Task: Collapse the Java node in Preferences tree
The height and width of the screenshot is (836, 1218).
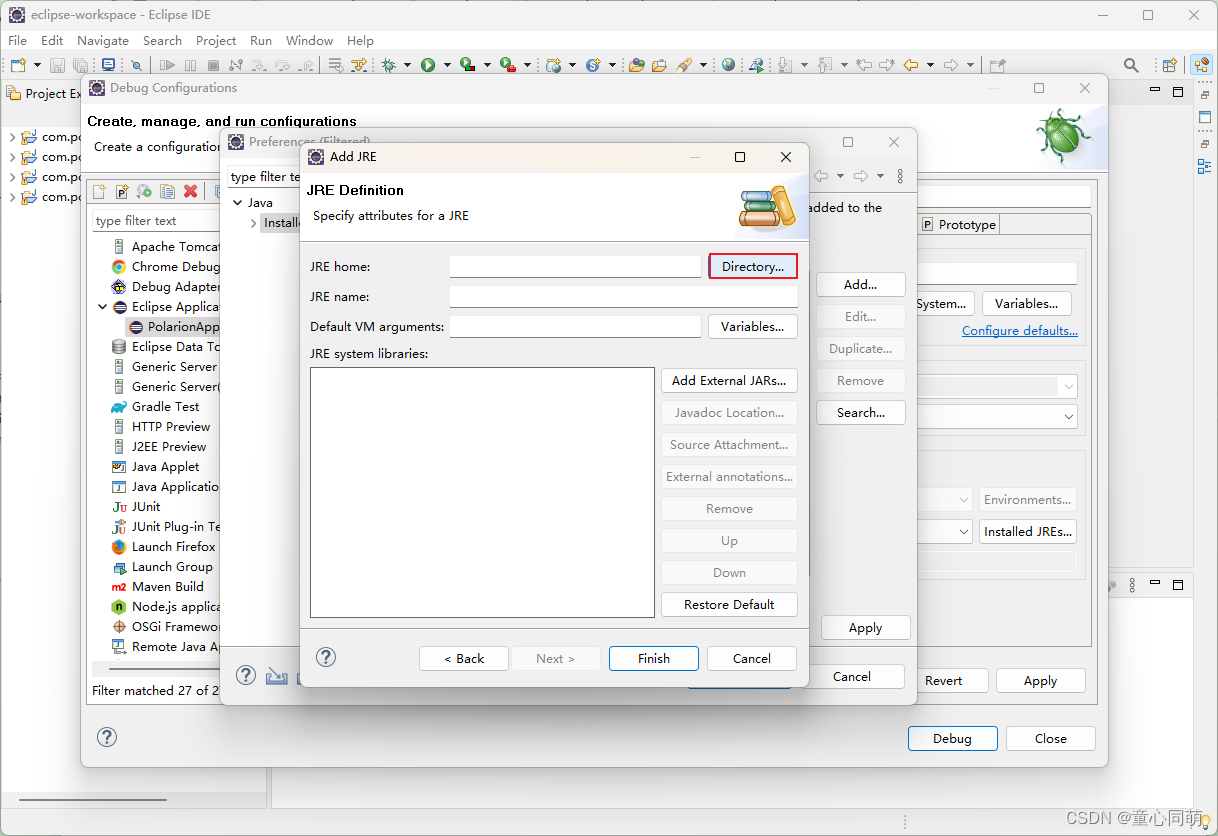Action: point(238,203)
